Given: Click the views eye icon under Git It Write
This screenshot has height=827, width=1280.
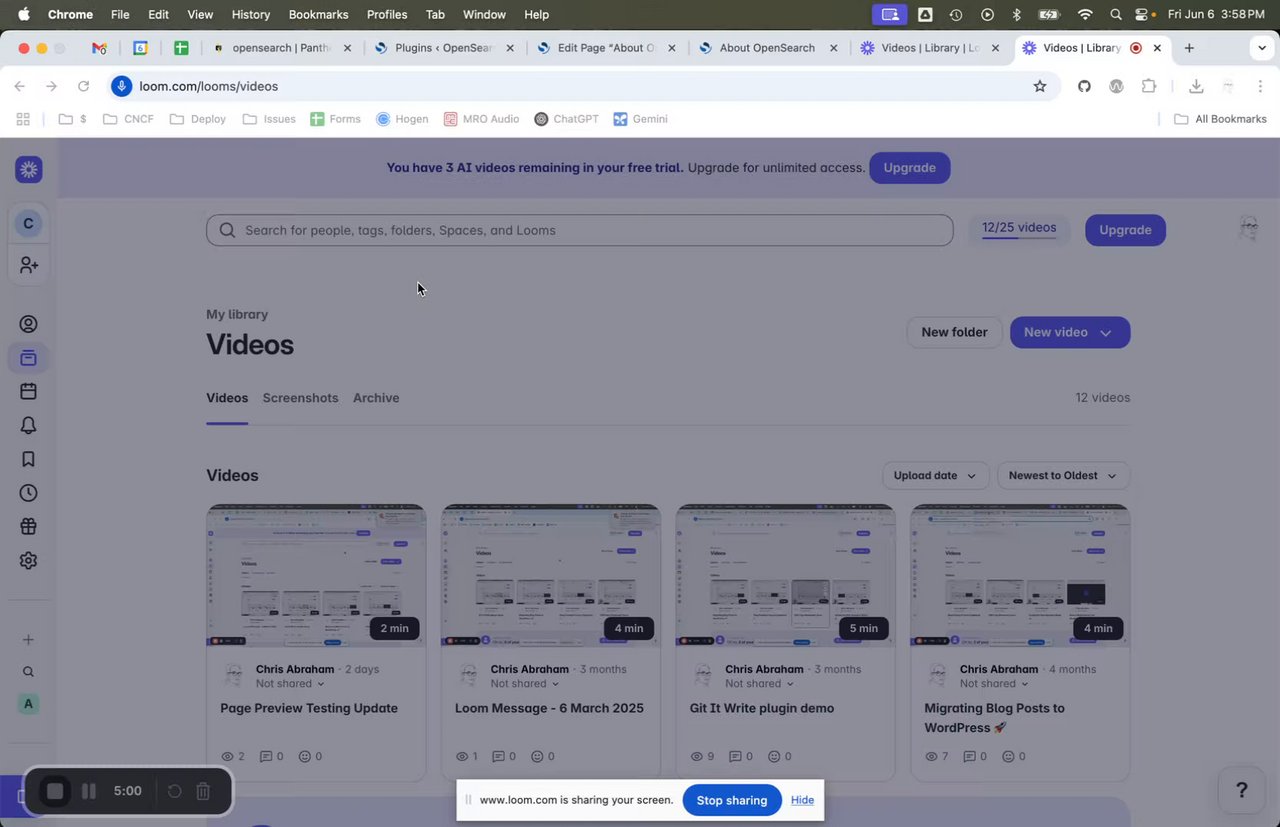Looking at the screenshot, I should coord(697,757).
